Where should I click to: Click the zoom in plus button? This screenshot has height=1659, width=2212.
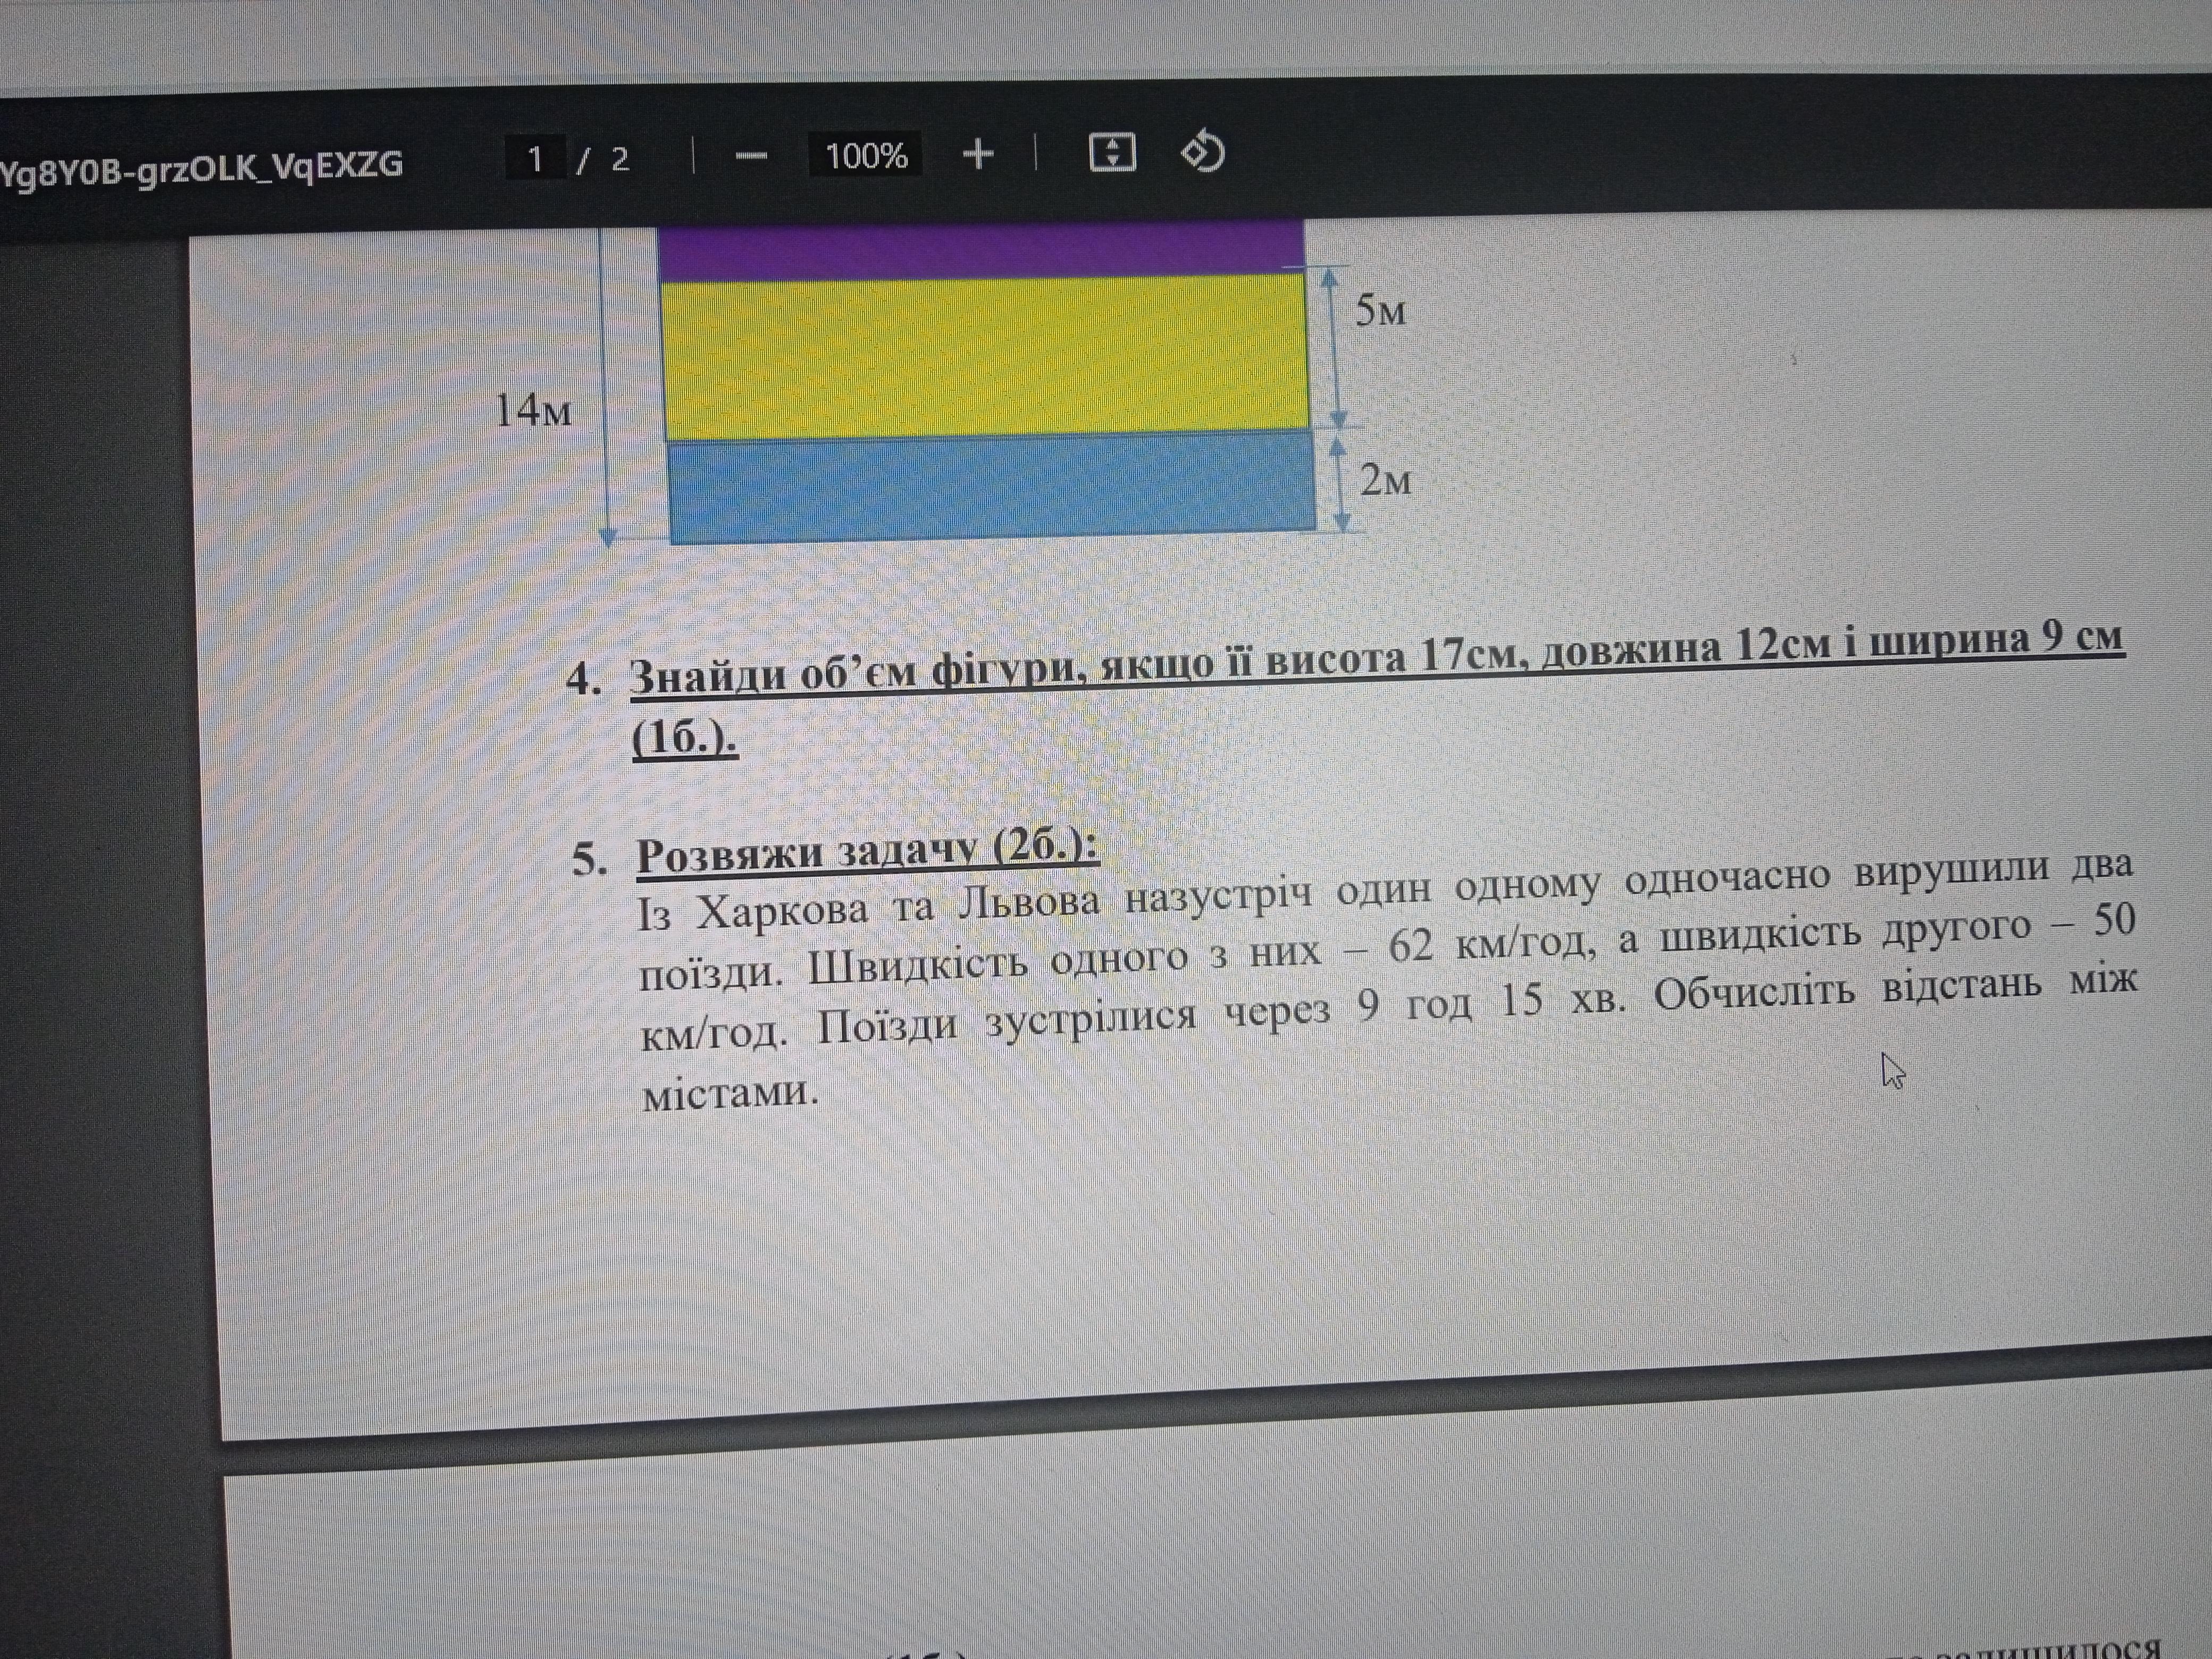click(x=978, y=154)
